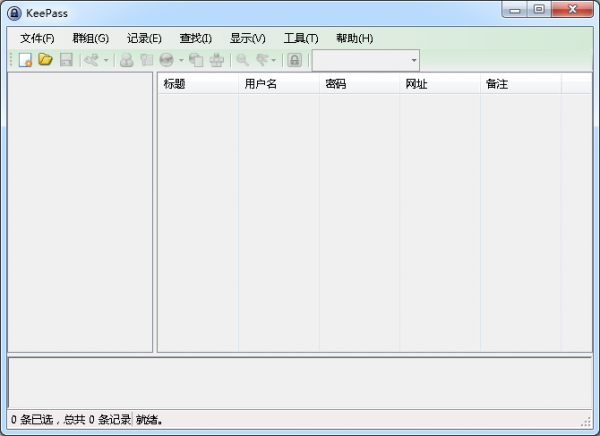Click the Perform auto-type icon
The height and width of the screenshot is (436, 600).
[217, 60]
